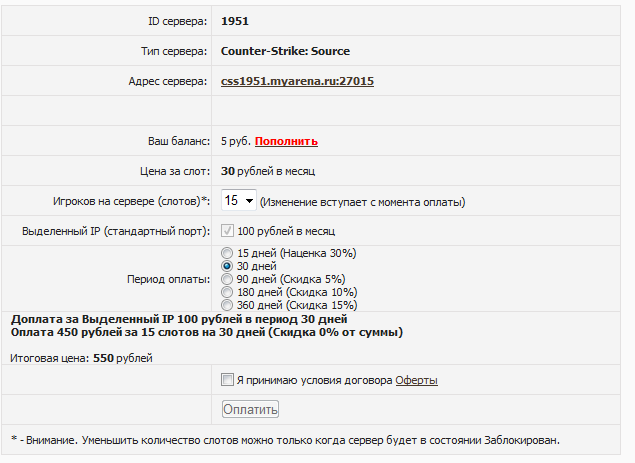Click the red Пополнить balance link
Viewport: 635px width, 463px height.
286,141
